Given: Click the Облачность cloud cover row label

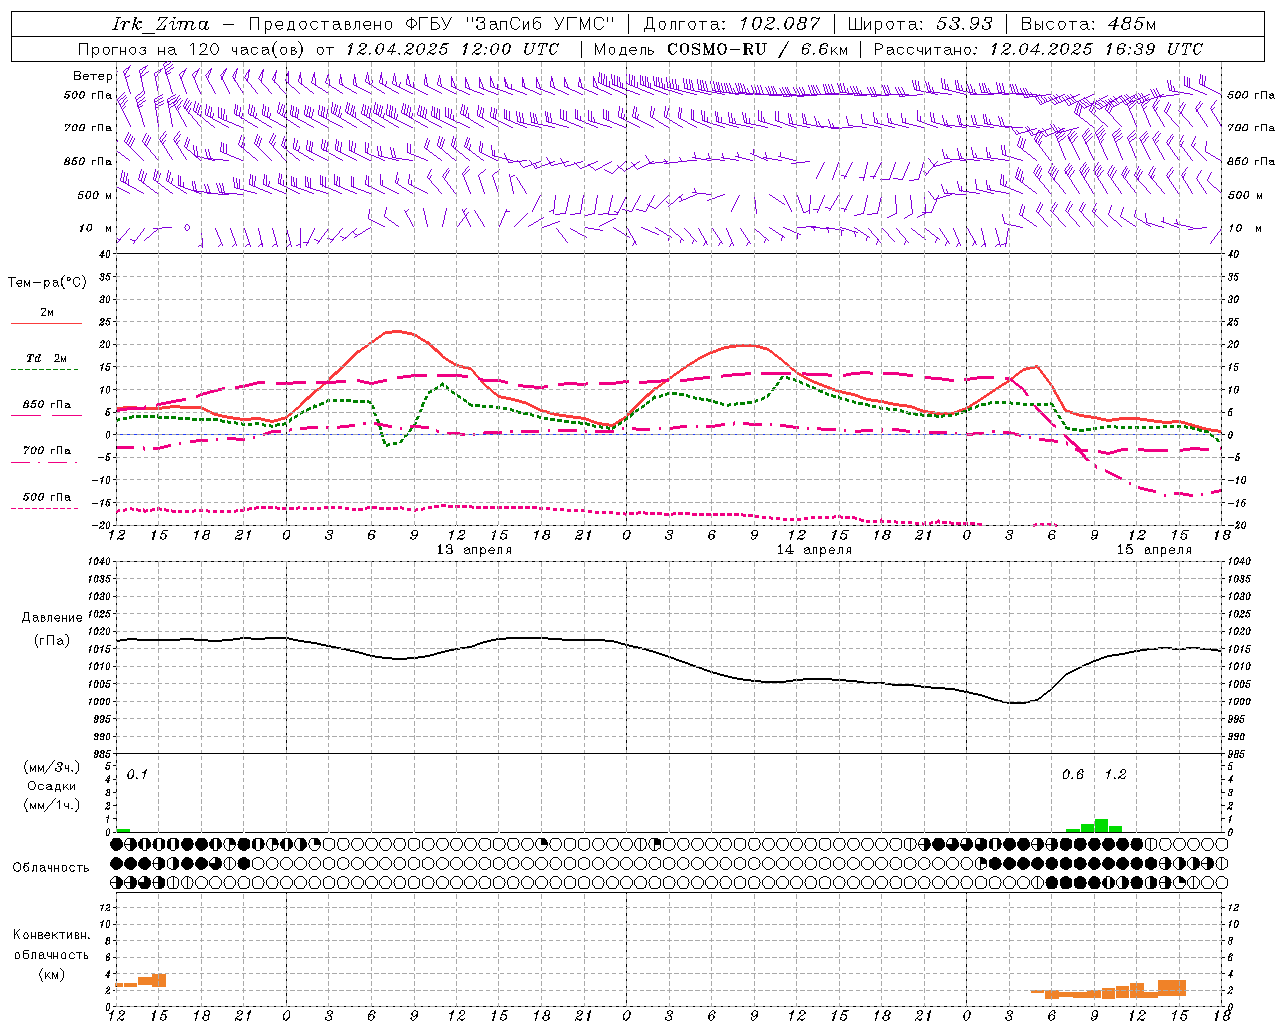Looking at the screenshot, I should [51, 868].
